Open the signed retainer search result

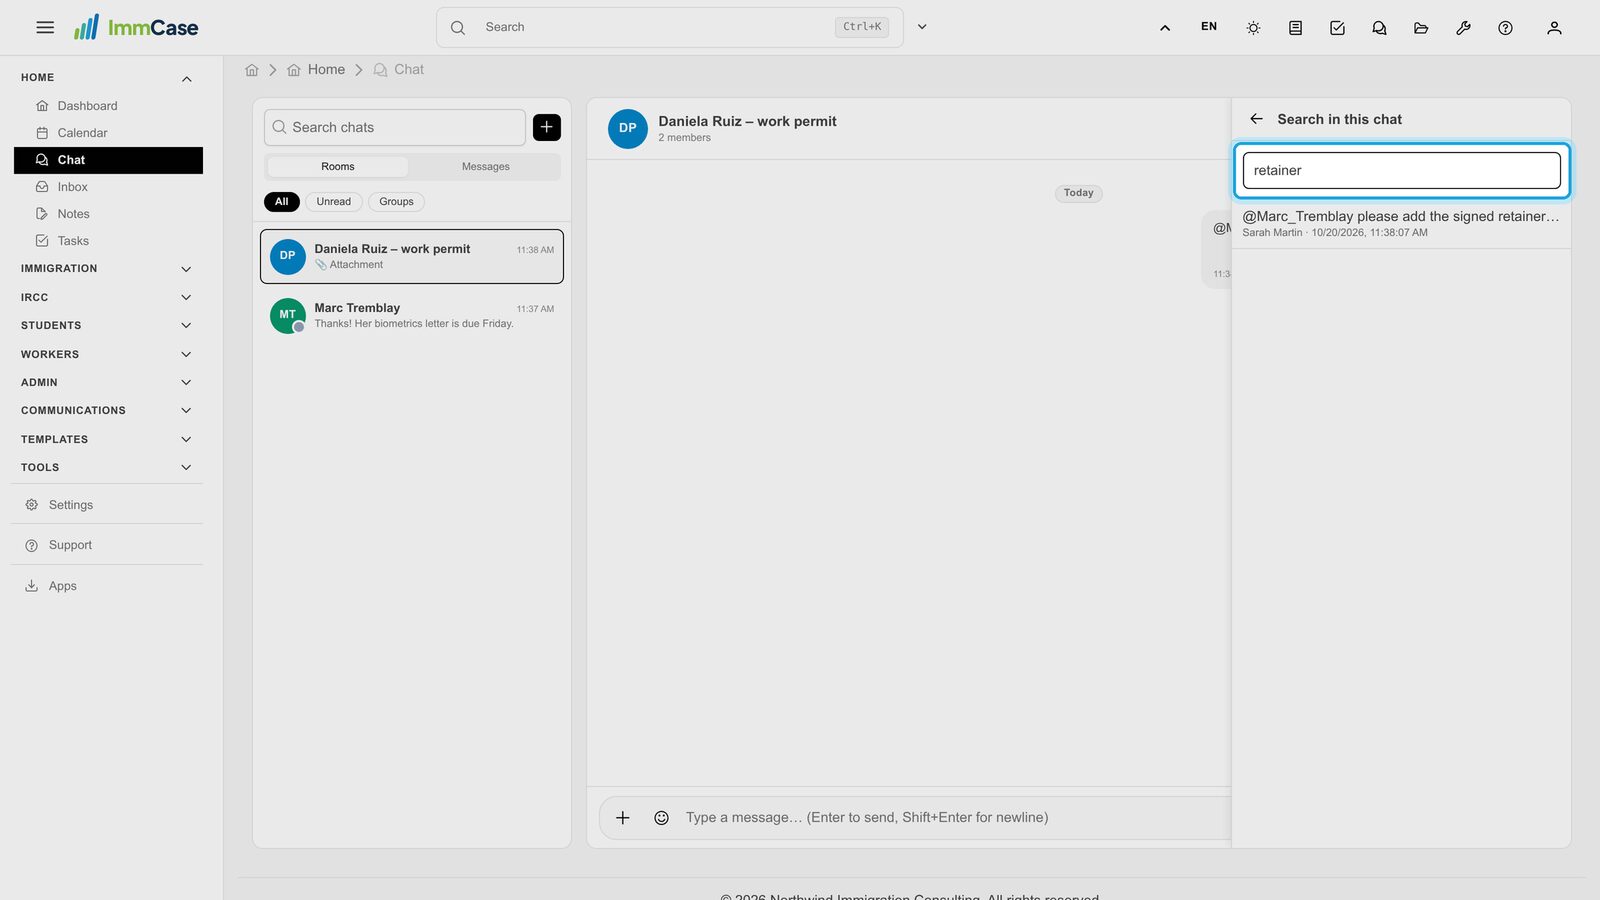[x=1401, y=223]
